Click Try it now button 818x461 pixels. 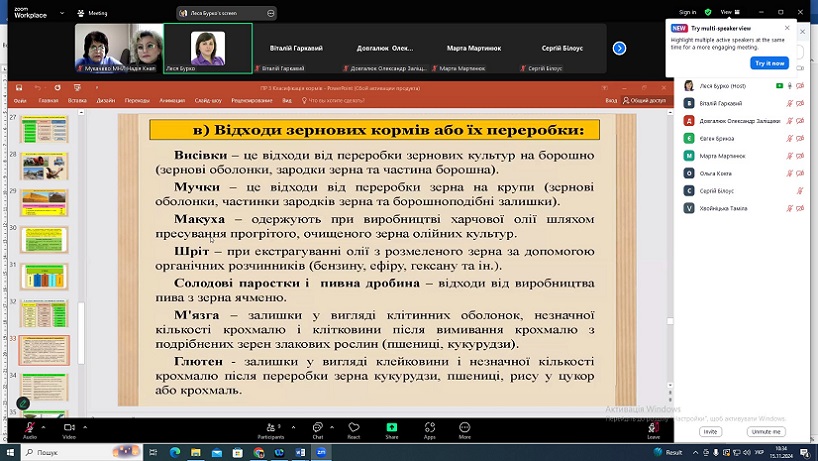pyautogui.click(x=769, y=63)
